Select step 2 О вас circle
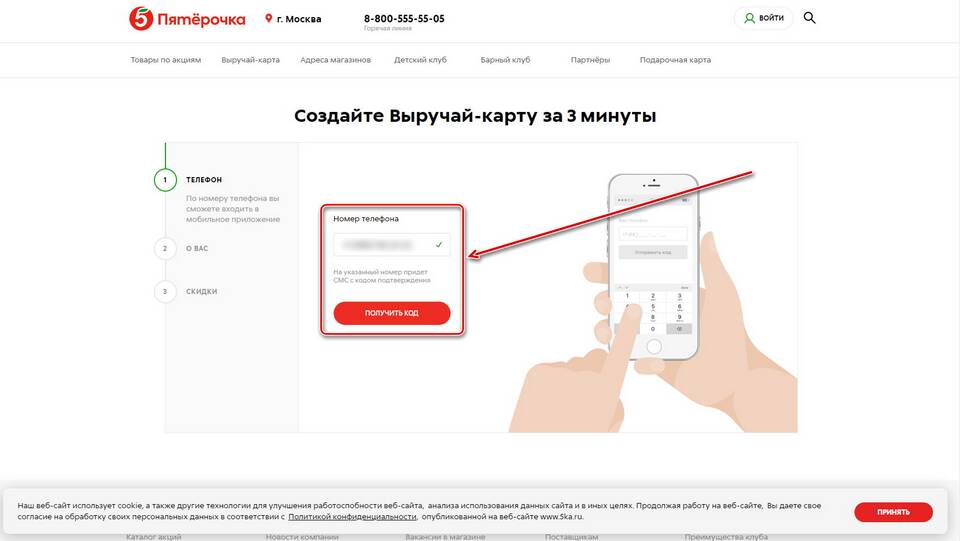This screenshot has height=541, width=960. (165, 248)
